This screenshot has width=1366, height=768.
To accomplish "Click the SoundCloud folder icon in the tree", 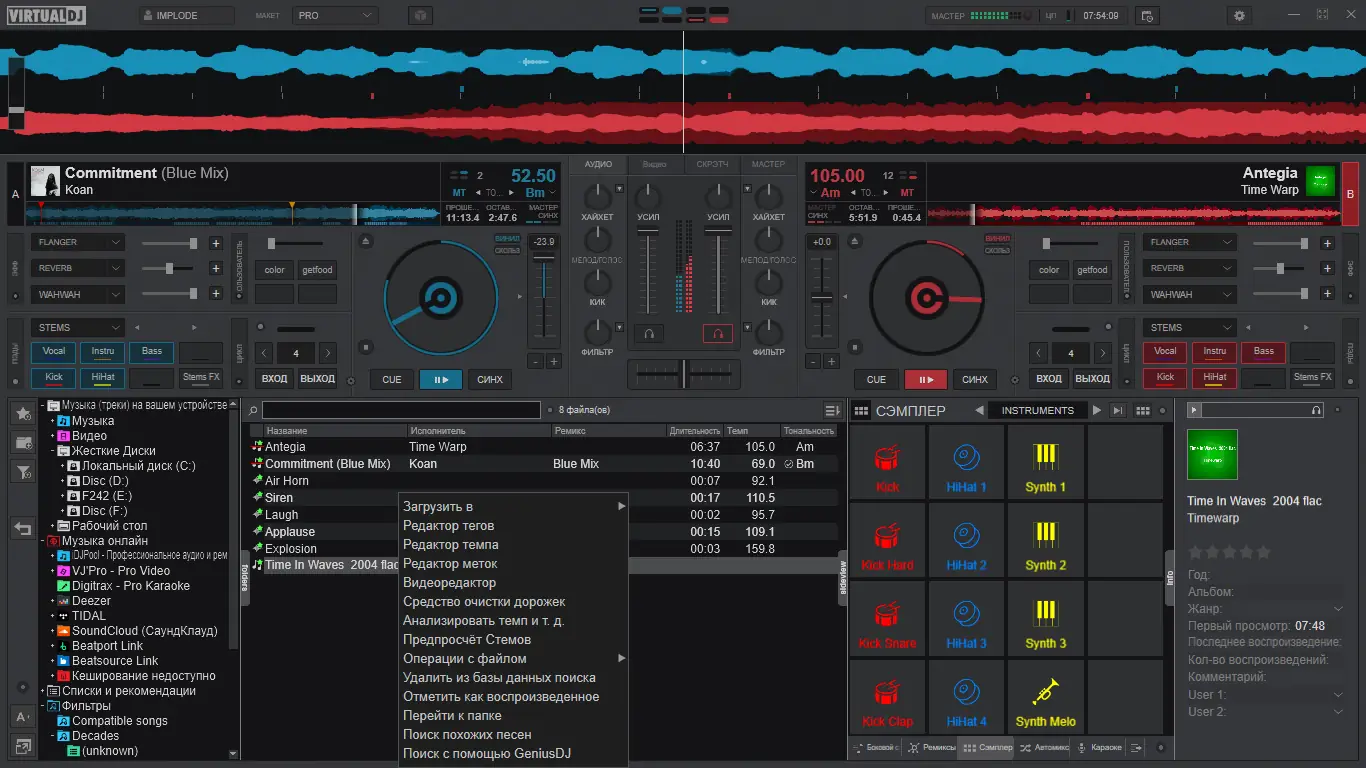I will [x=63, y=631].
